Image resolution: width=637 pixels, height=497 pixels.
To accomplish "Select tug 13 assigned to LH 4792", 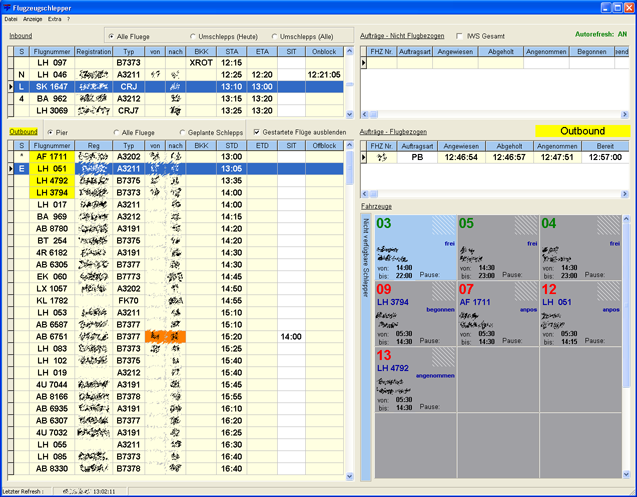I will pos(415,380).
